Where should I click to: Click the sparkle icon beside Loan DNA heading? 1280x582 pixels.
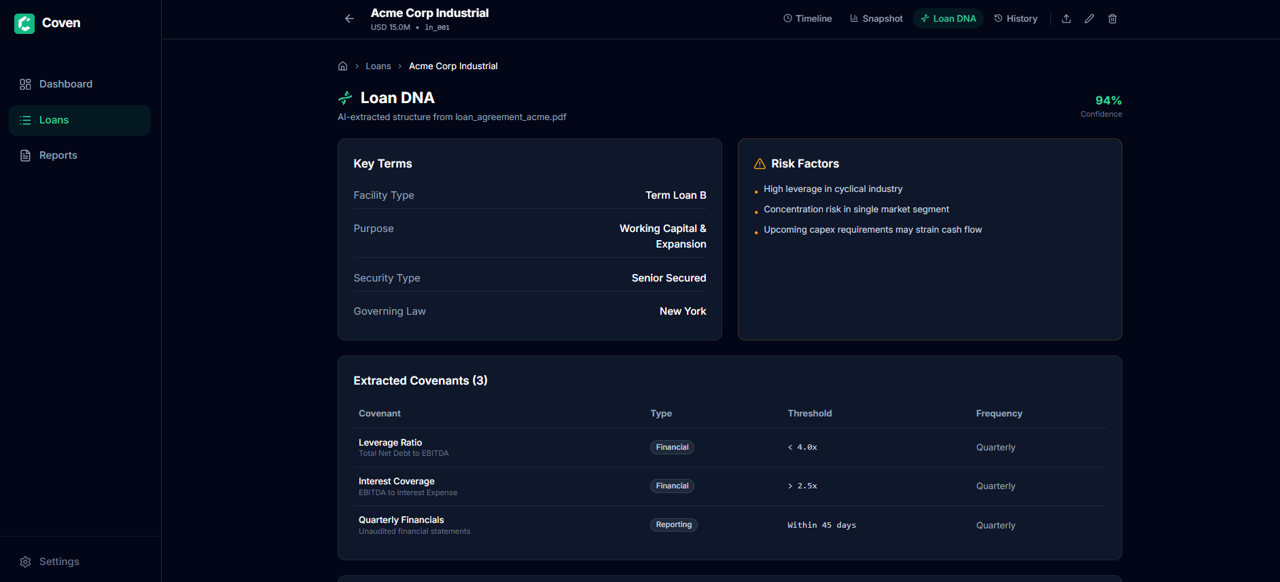tap(345, 98)
